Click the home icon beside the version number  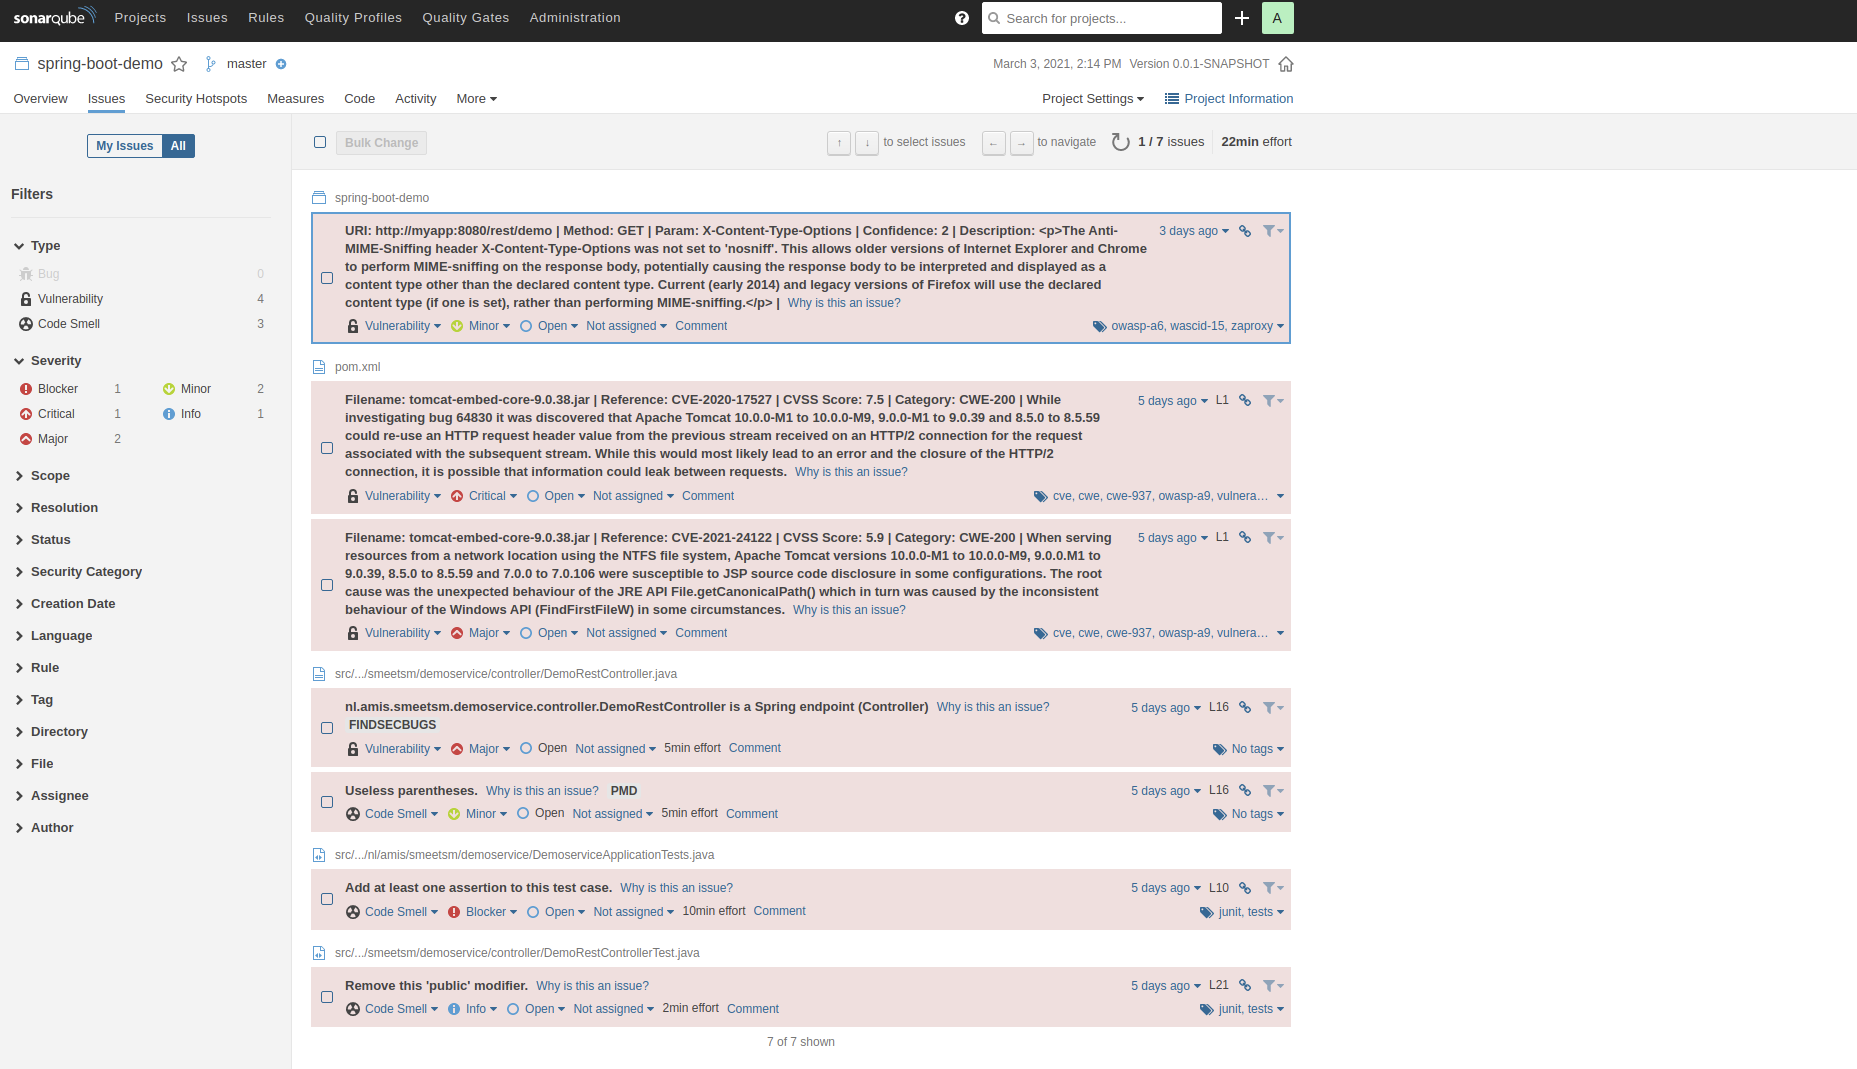pyautogui.click(x=1286, y=64)
